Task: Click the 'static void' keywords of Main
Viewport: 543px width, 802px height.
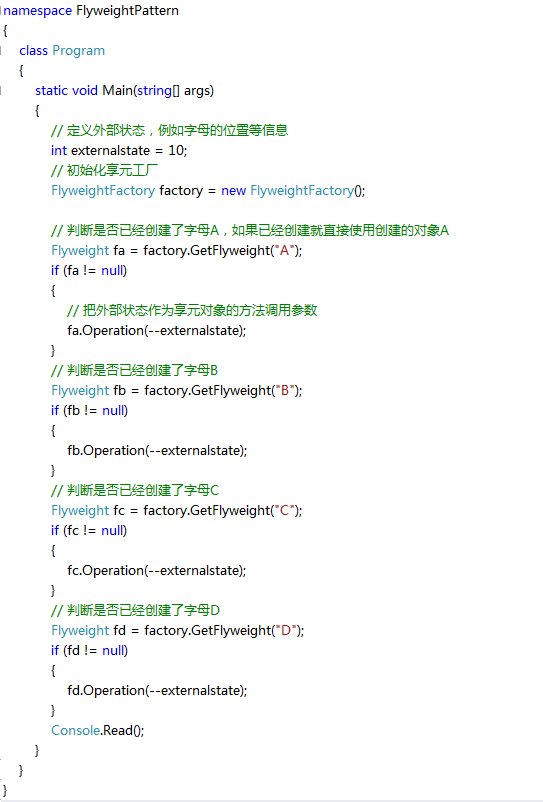Action: 66,91
